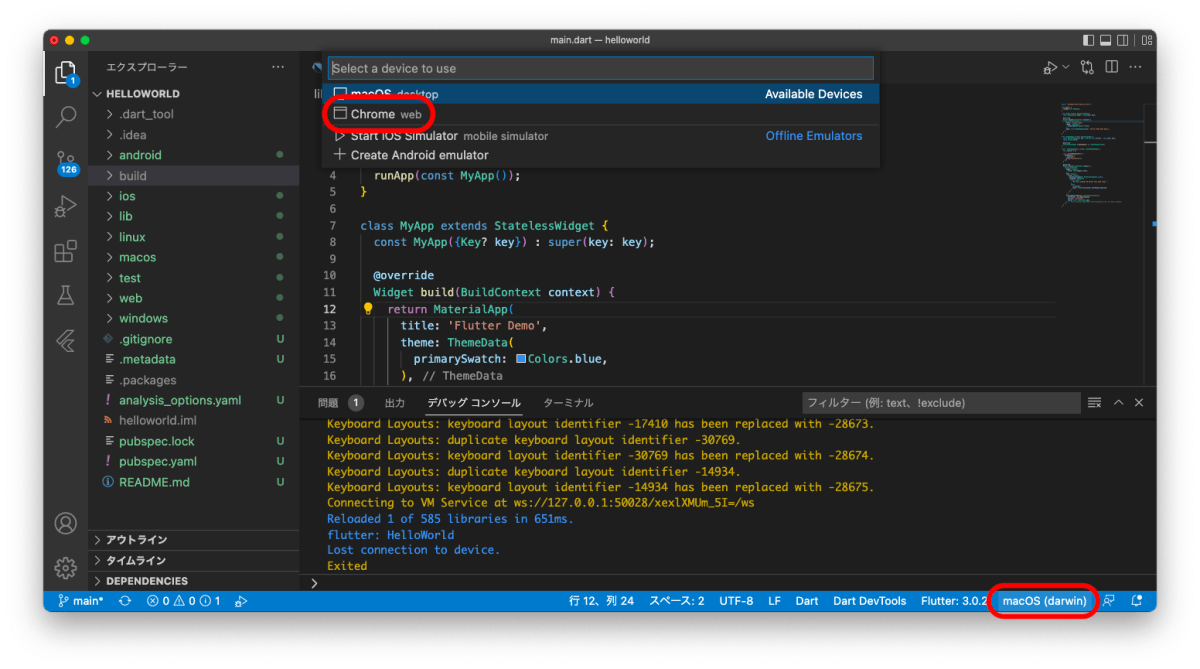The width and height of the screenshot is (1200, 669).
Task: Click the run and debug editor button
Action: click(x=1050, y=67)
